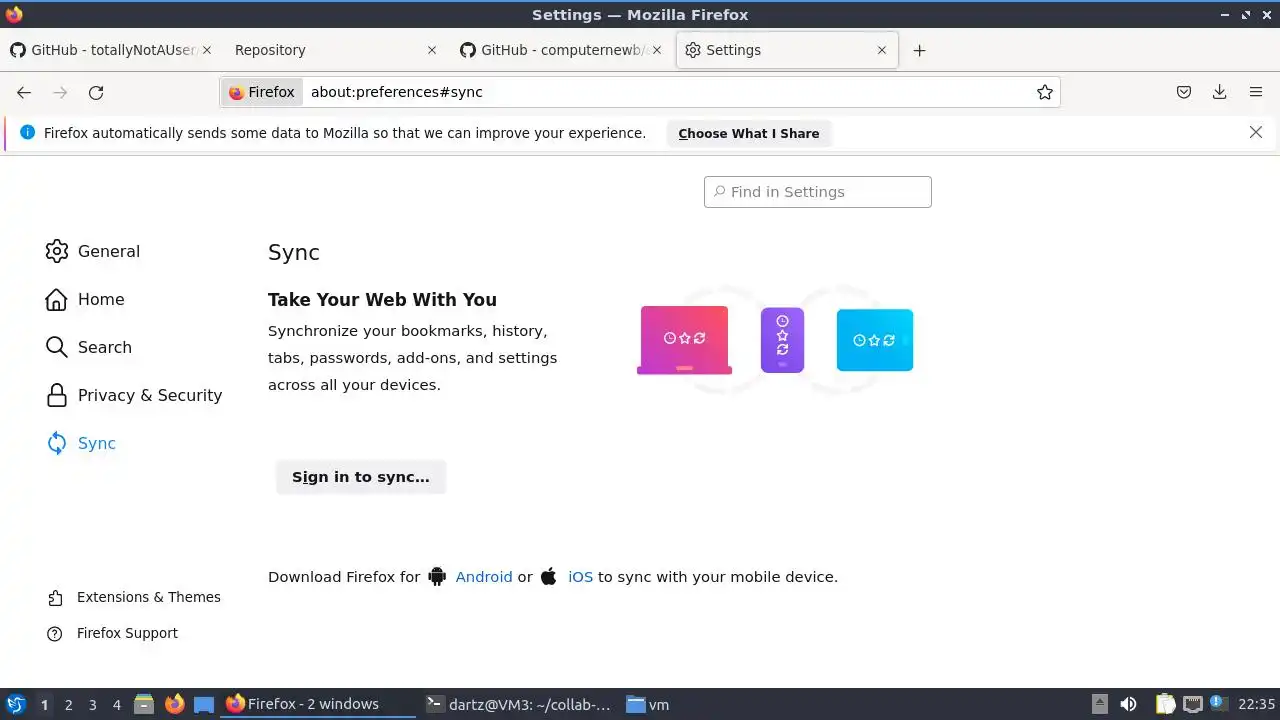Viewport: 1280px width, 720px height.
Task: Click the show desktop taskbar icon
Action: pyautogui.click(x=204, y=704)
